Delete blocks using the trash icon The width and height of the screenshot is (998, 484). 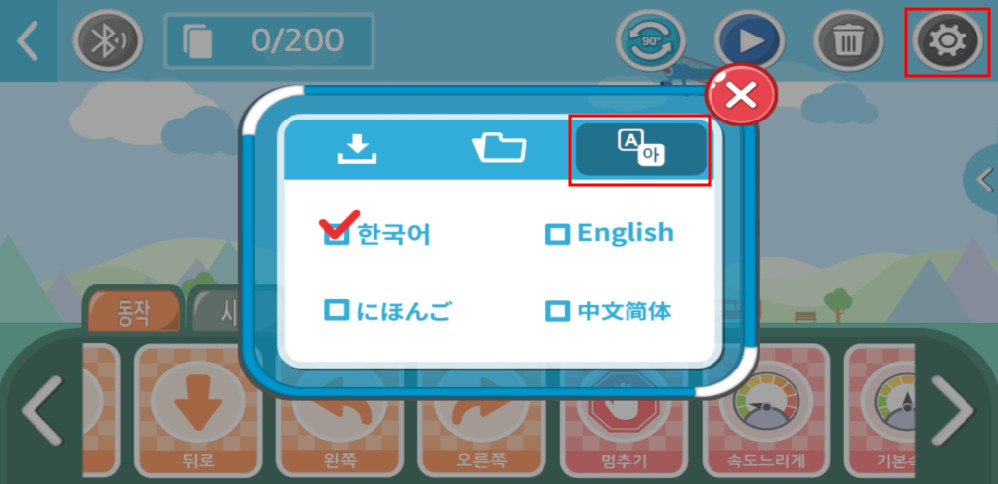click(x=848, y=41)
